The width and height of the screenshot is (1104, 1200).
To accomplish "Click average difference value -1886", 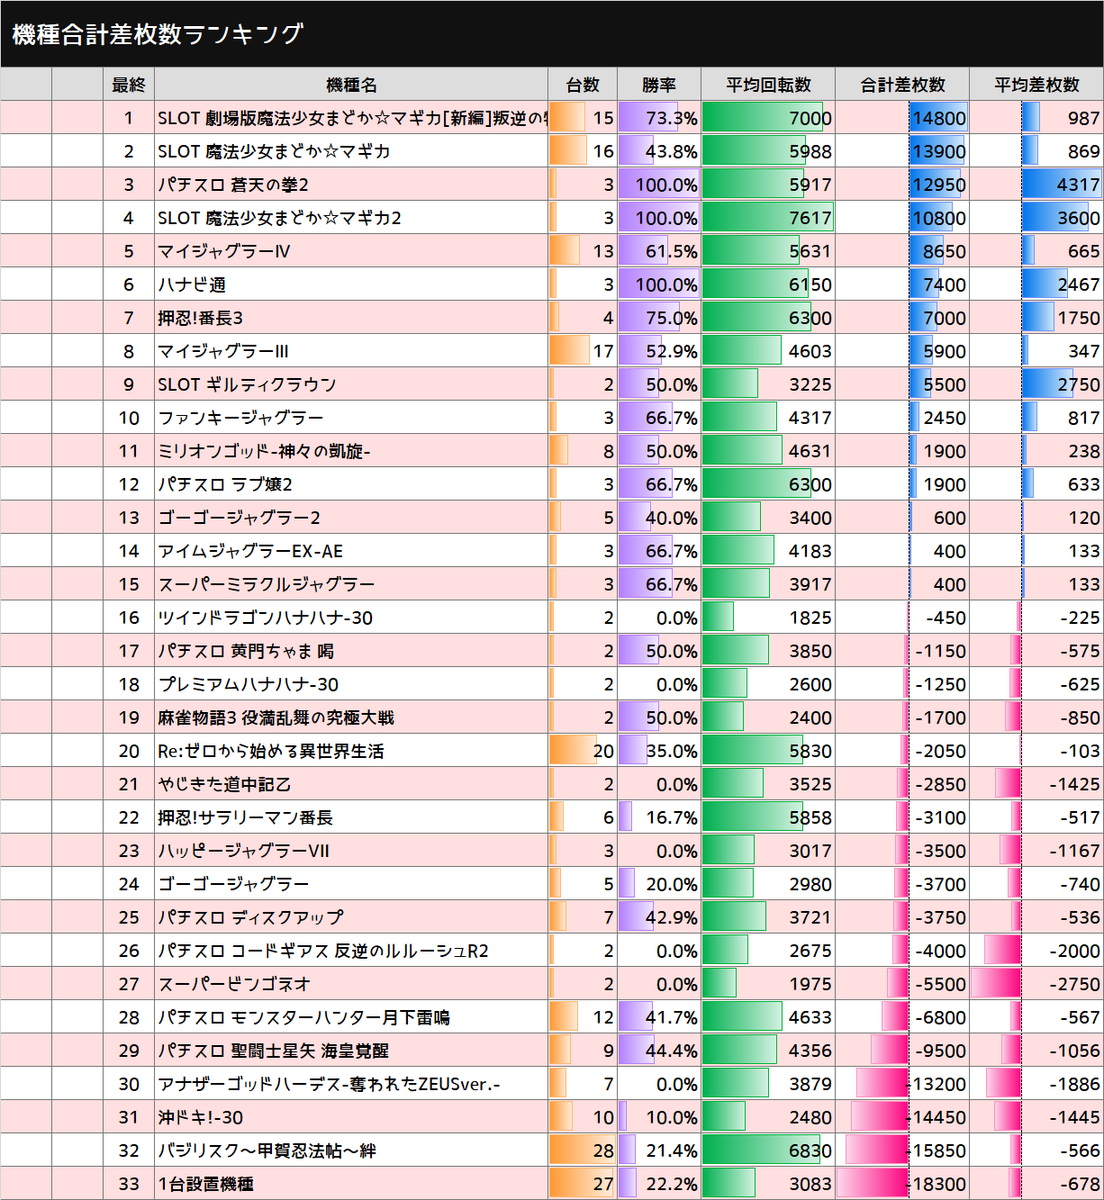I will pyautogui.click(x=1074, y=1085).
